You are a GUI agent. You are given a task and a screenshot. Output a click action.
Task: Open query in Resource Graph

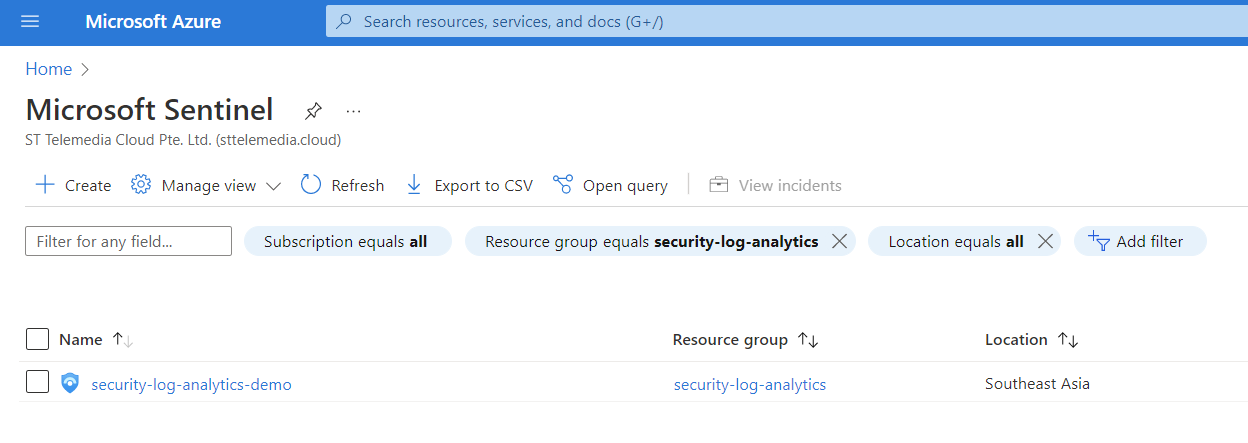pyautogui.click(x=610, y=185)
